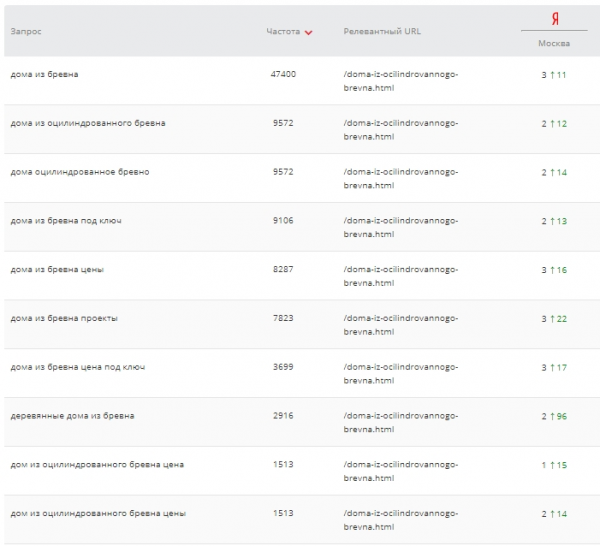Click the Запрос column header
The height and width of the screenshot is (546, 600).
click(26, 31)
